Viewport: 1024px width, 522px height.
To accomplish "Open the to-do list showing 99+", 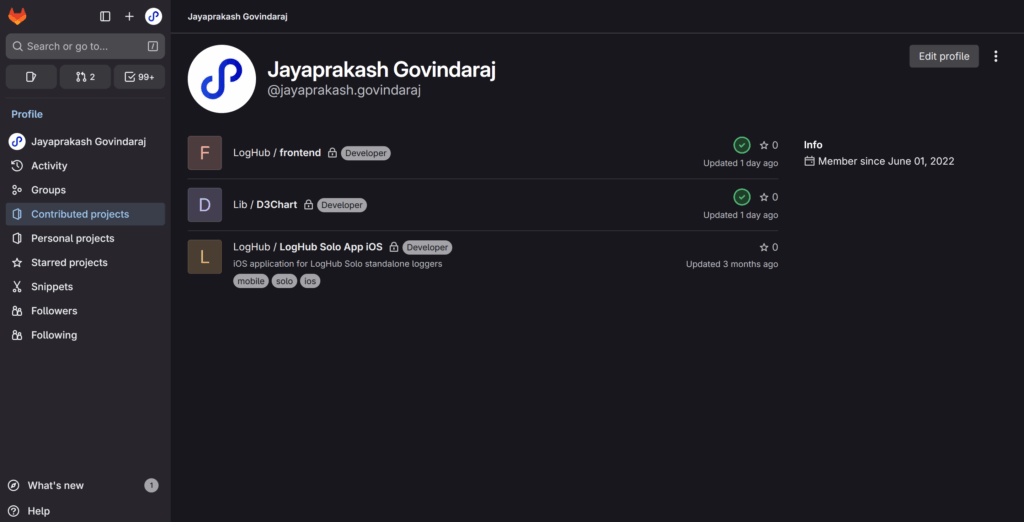I will pyautogui.click(x=139, y=77).
